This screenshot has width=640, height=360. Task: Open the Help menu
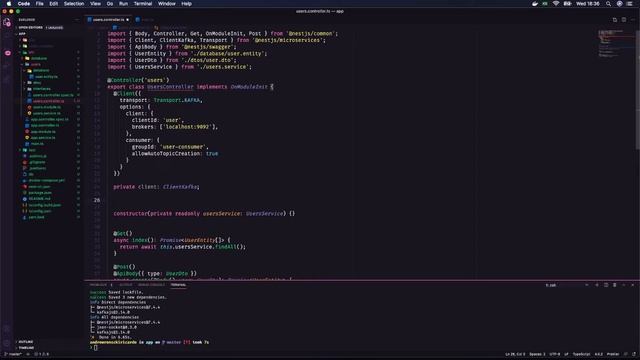(187, 4)
